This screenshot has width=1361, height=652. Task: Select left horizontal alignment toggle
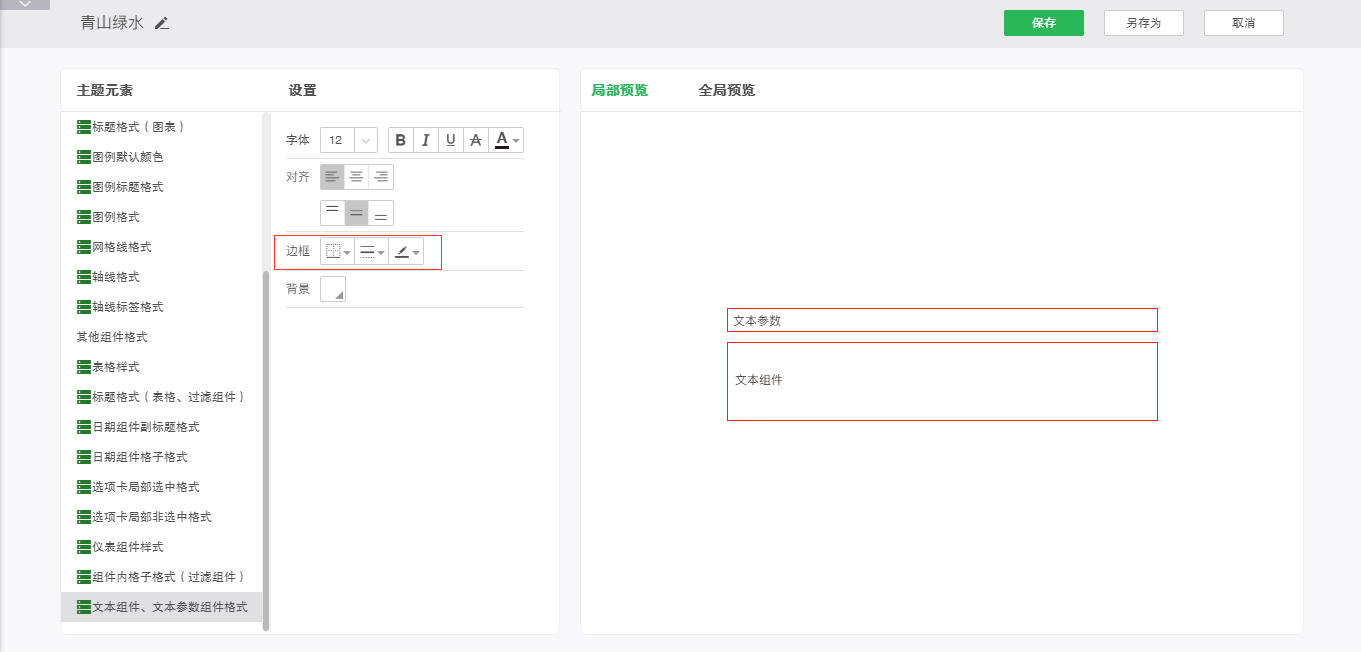(x=332, y=177)
